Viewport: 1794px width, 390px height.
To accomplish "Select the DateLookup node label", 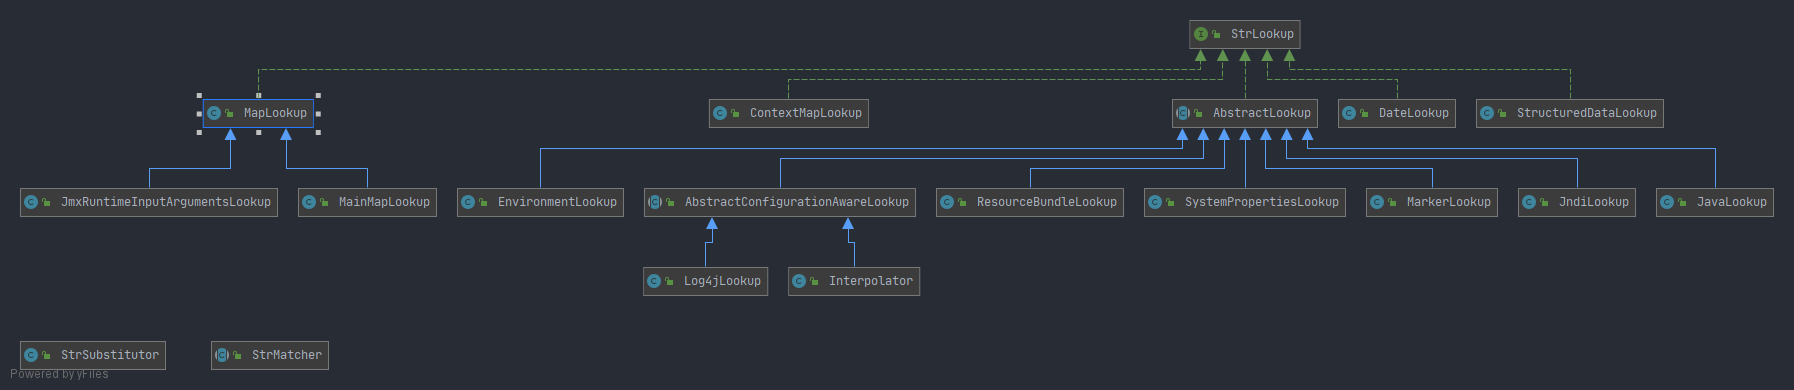I will point(1414,113).
